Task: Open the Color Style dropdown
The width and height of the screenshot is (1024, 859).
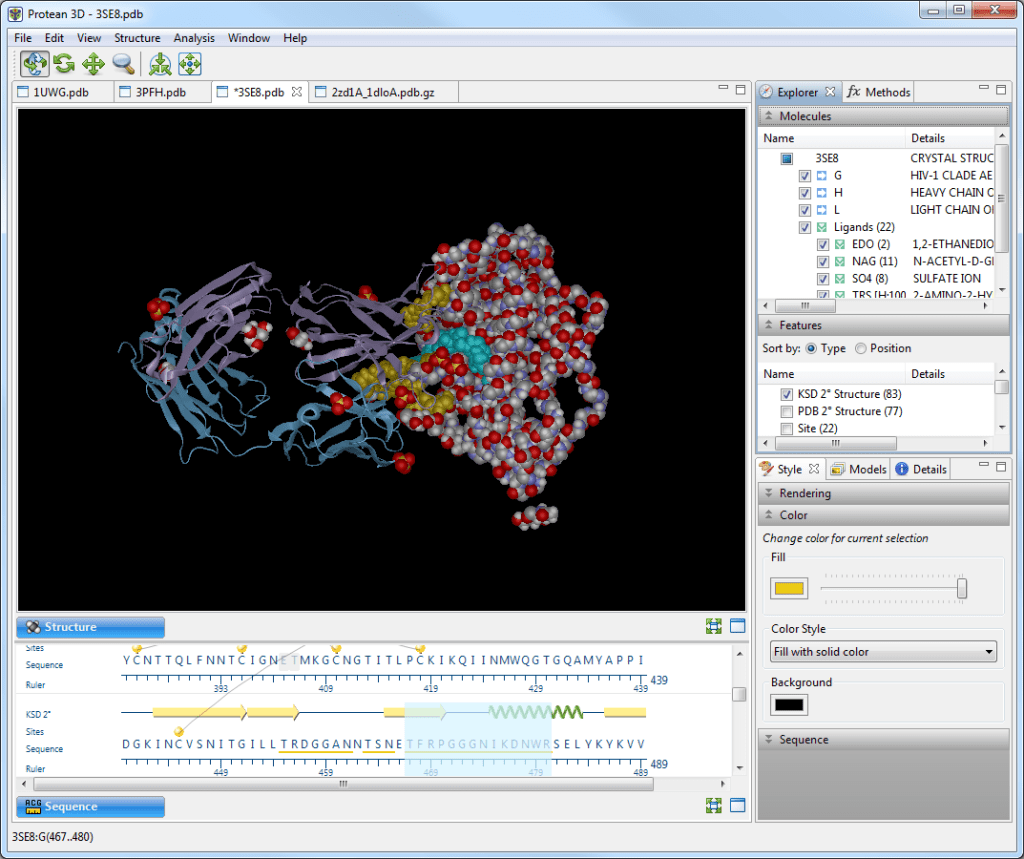Action: coord(883,651)
